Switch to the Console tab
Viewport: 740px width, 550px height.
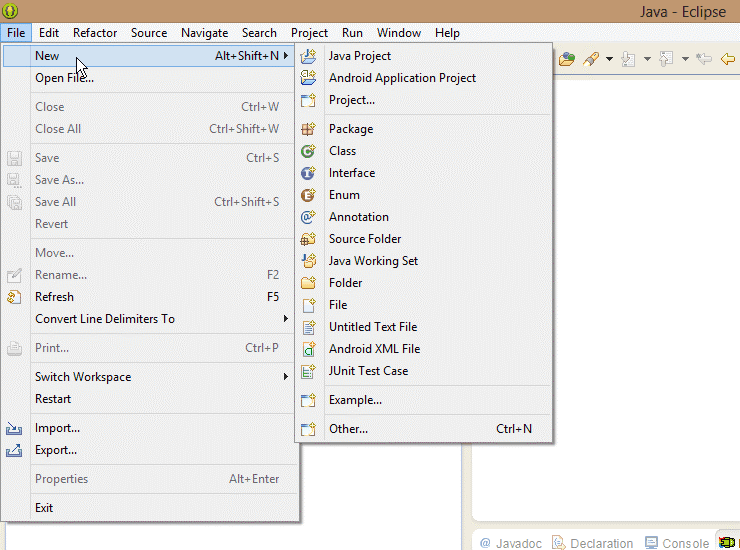point(677,543)
